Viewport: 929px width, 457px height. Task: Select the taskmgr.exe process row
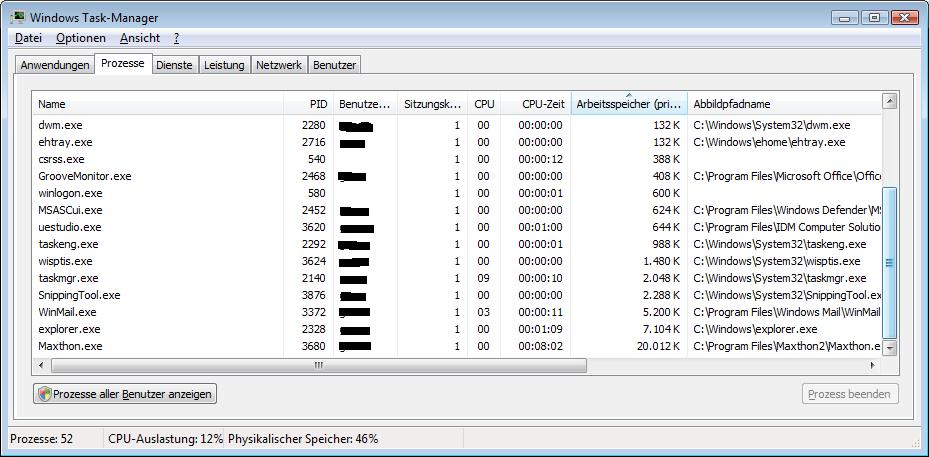point(457,278)
